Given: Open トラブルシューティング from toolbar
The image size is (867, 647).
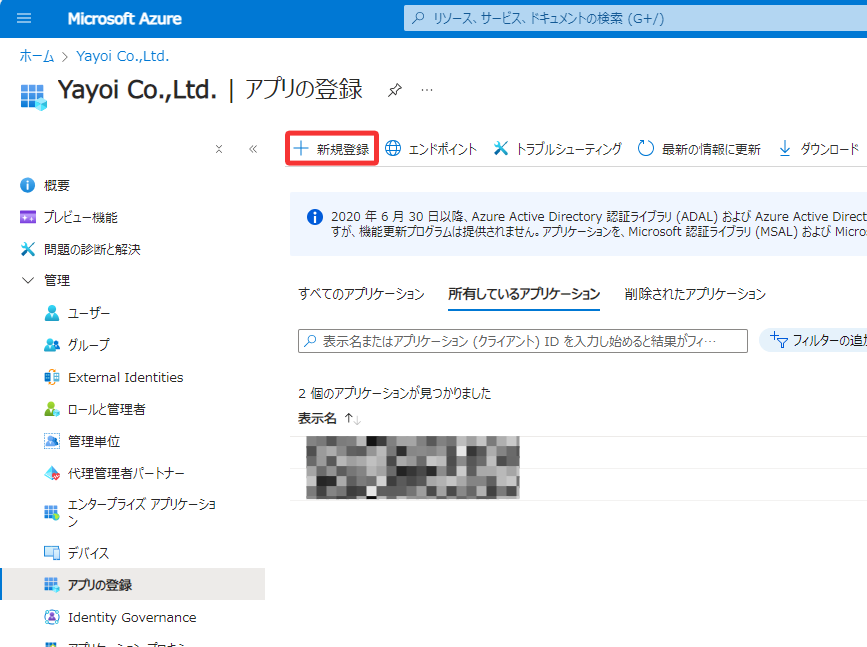Looking at the screenshot, I should click(x=557, y=149).
